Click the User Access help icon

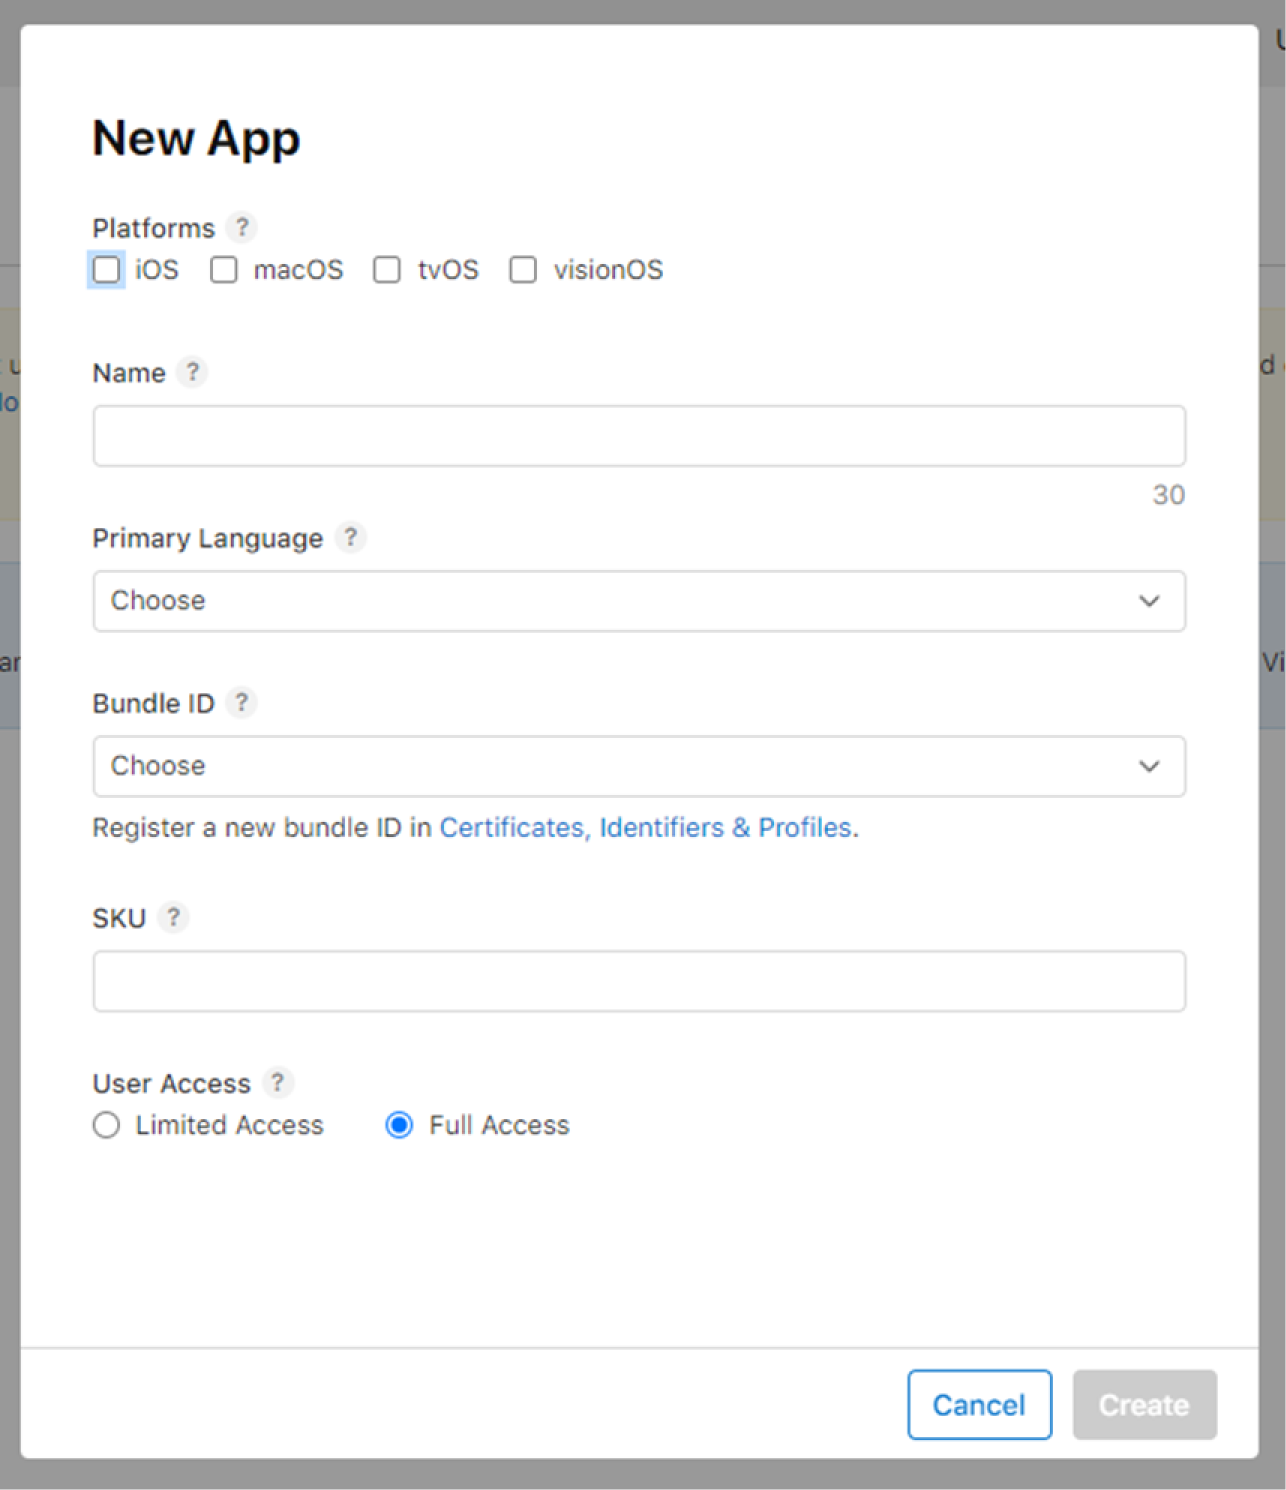coord(277,1083)
